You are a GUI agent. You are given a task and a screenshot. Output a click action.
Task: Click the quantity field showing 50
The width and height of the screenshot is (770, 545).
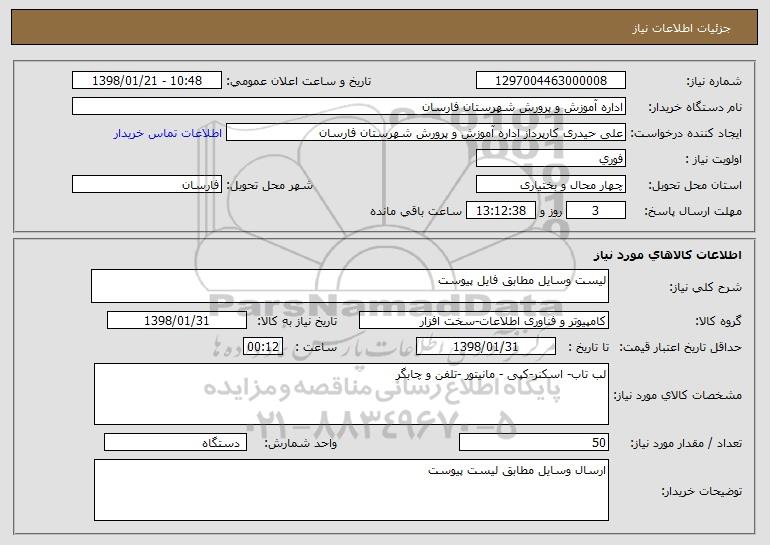pos(534,442)
